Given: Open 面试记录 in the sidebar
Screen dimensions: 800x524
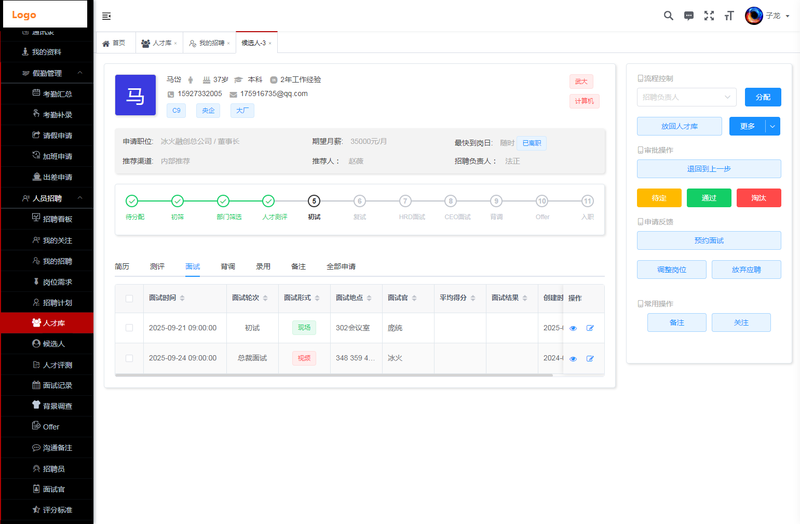Looking at the screenshot, I should pyautogui.click(x=47, y=385).
